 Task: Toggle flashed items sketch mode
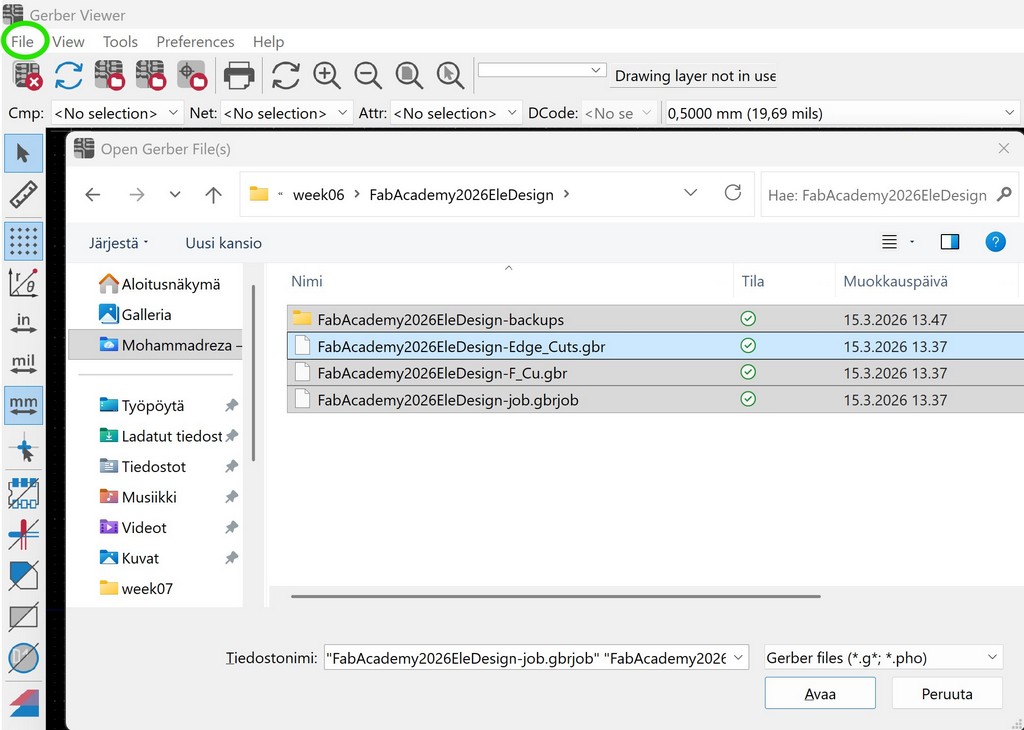24,494
